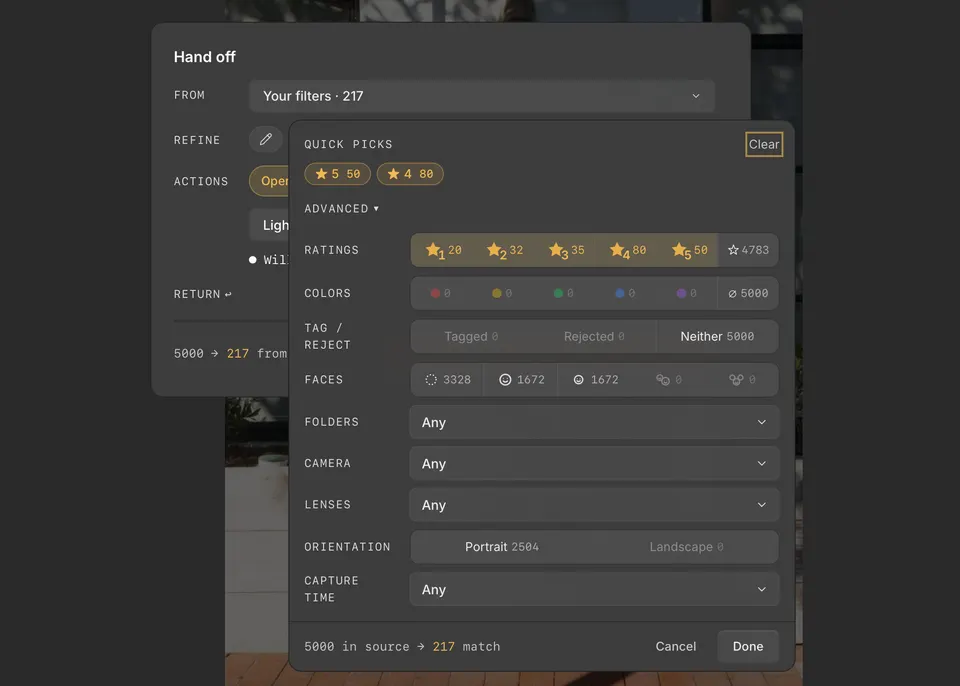
Task: Click the 'Hand off' dialog title
Action: [x=204, y=57]
